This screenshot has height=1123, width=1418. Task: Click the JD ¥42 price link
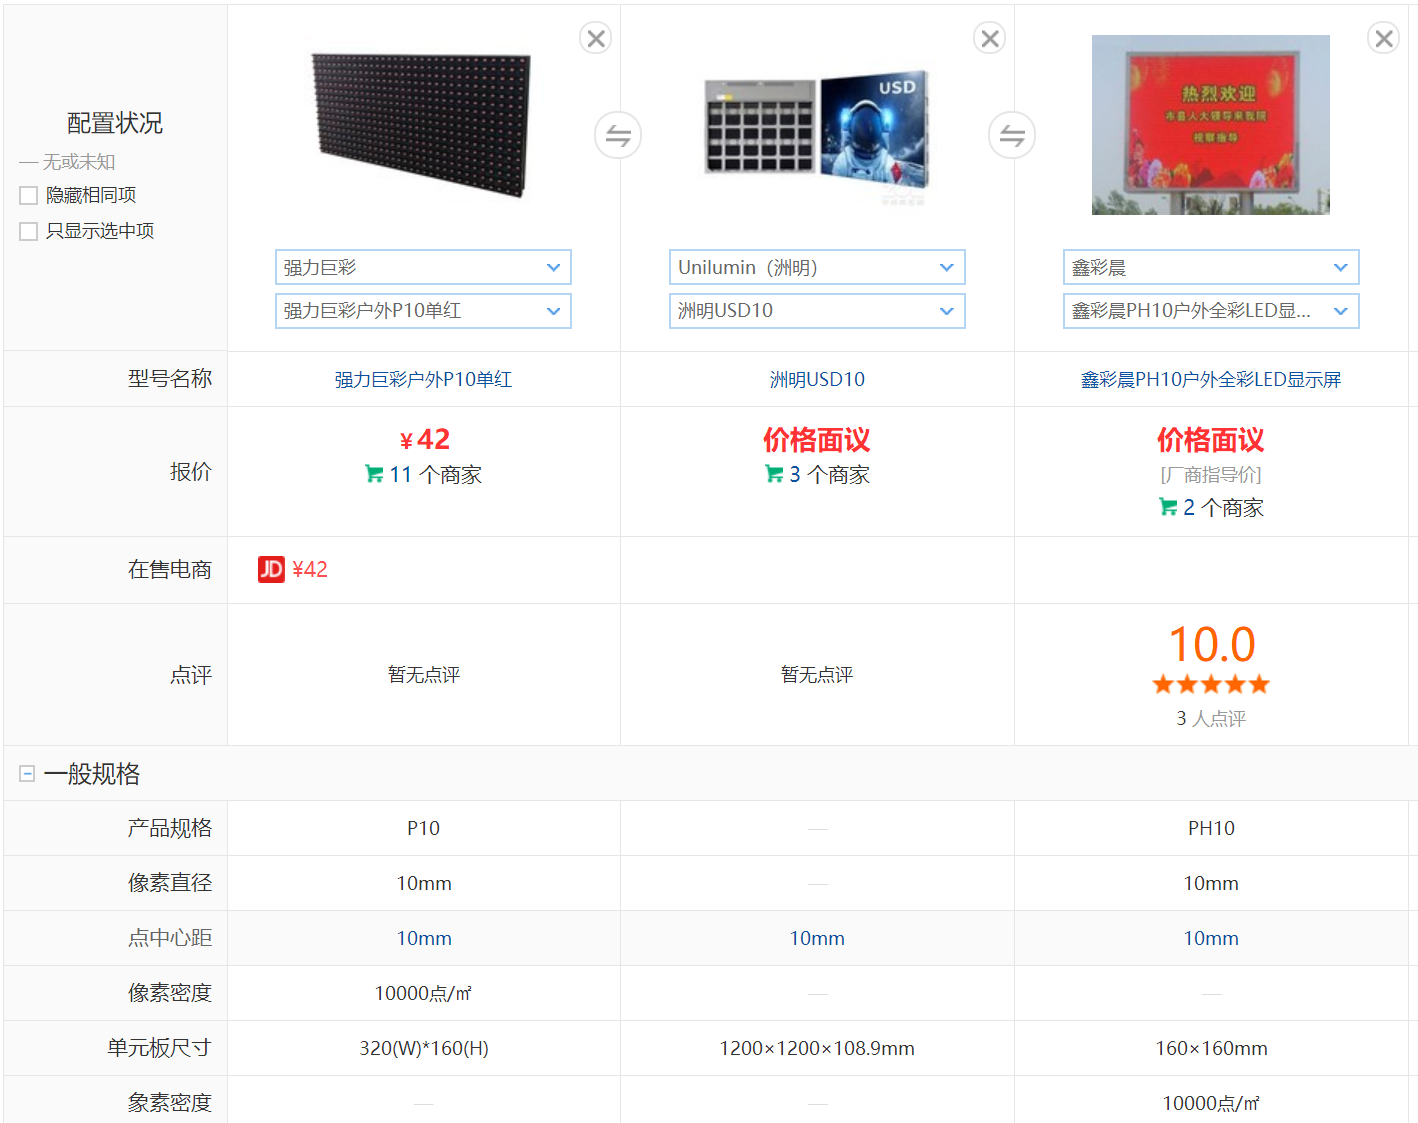pos(309,569)
